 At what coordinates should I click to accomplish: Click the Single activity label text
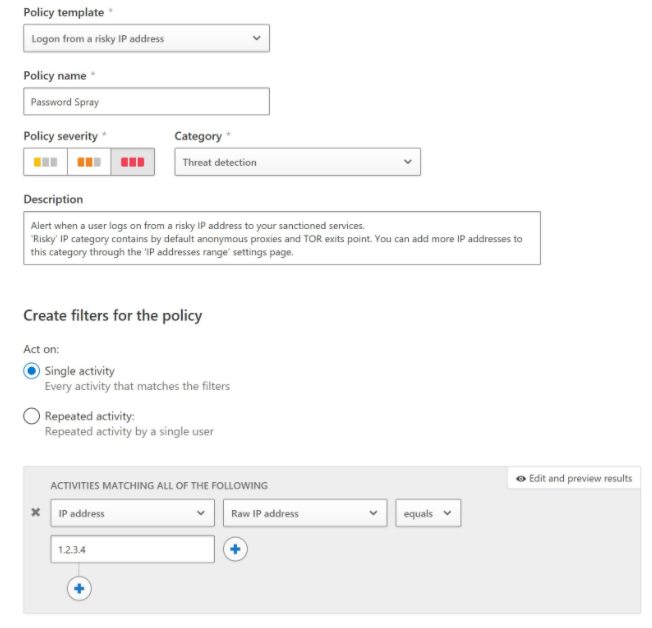(x=79, y=371)
